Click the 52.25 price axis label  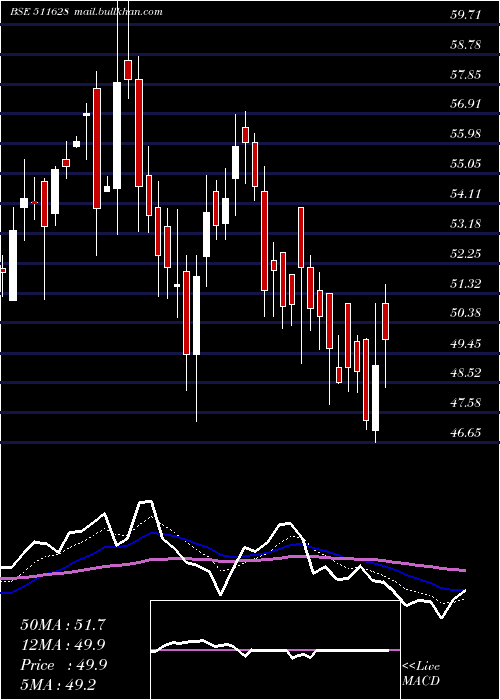(465, 254)
